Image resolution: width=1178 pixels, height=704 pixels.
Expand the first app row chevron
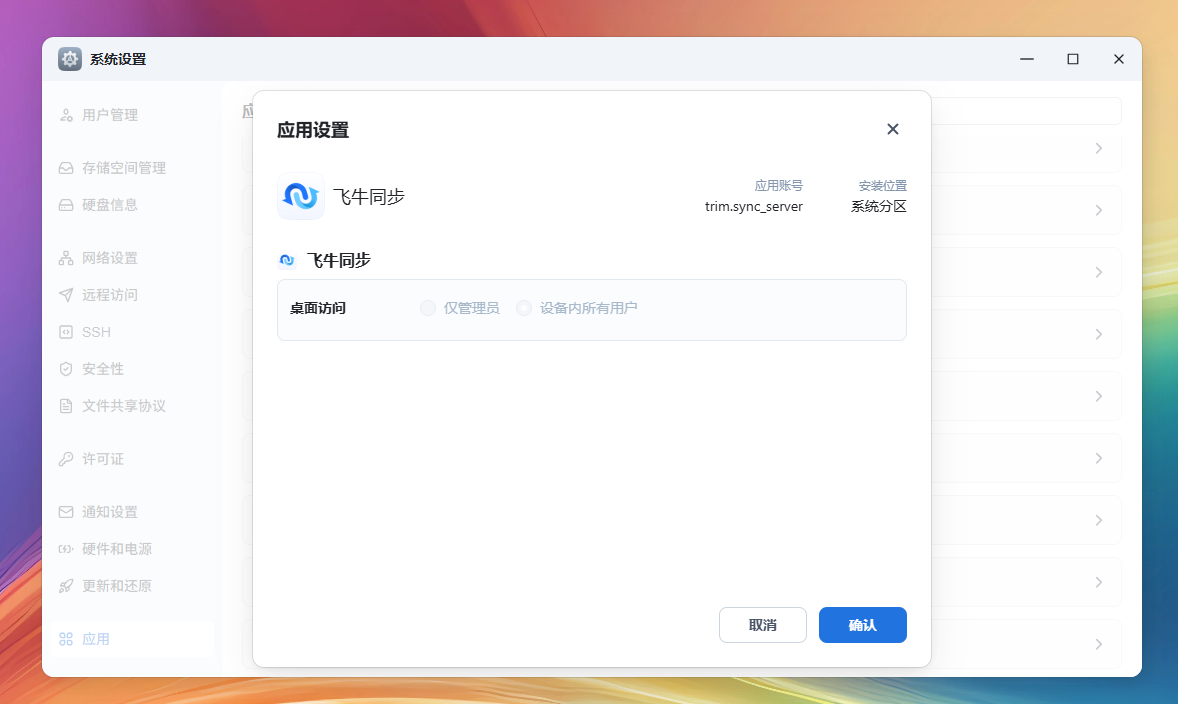click(1098, 148)
